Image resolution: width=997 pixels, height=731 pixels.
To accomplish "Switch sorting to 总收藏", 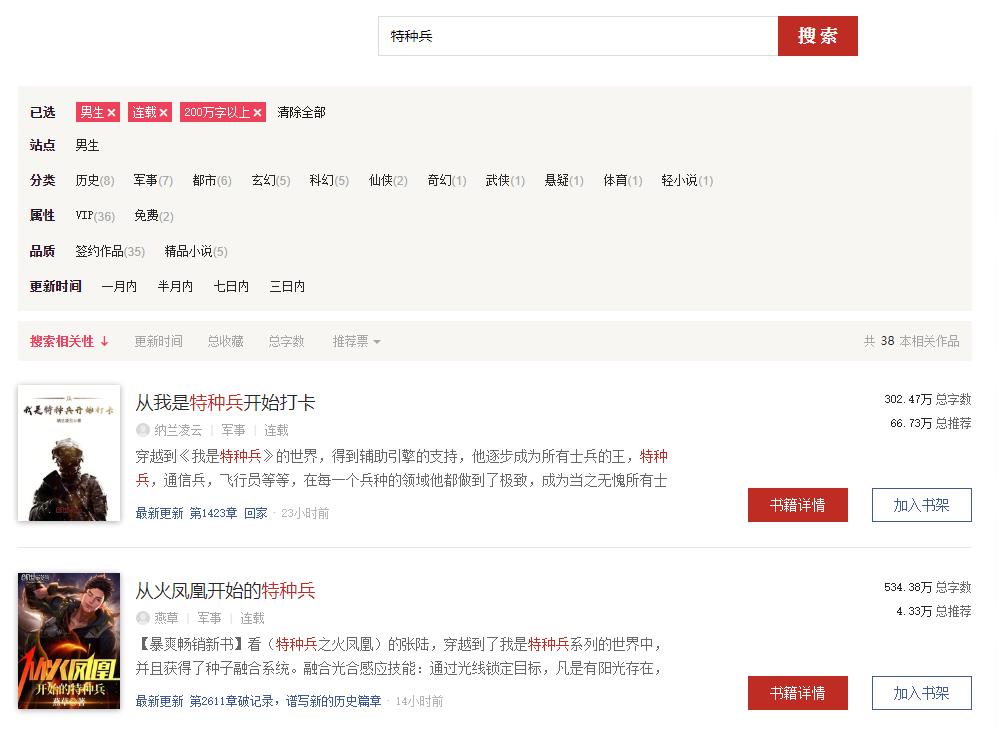I will pyautogui.click(x=225, y=341).
